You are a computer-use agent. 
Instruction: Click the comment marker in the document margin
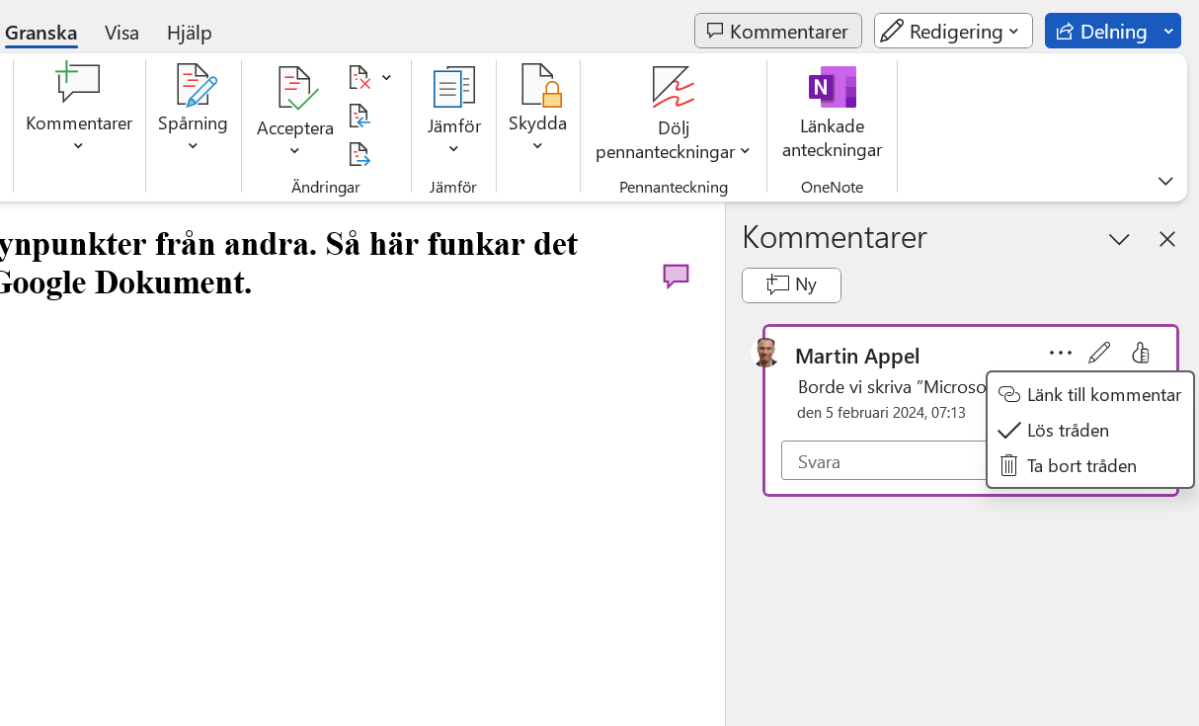(x=676, y=276)
